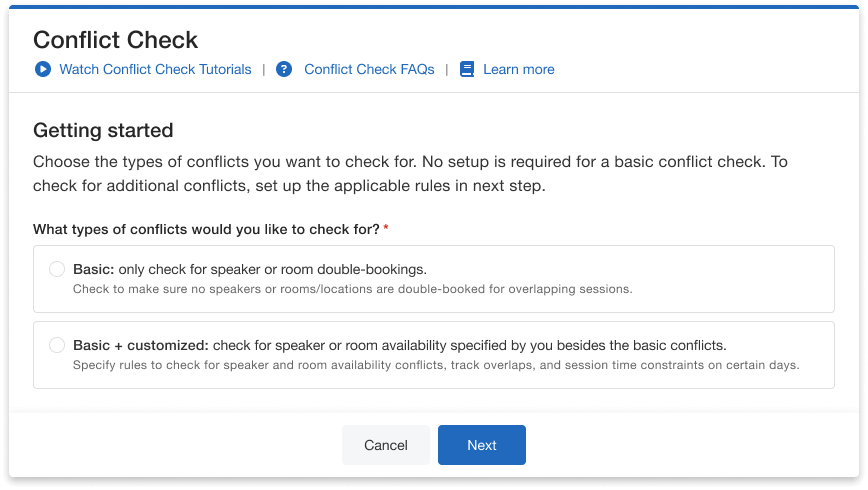The width and height of the screenshot is (868, 490).
Task: Click the 'Specify rules to check' description
Action: (436, 365)
